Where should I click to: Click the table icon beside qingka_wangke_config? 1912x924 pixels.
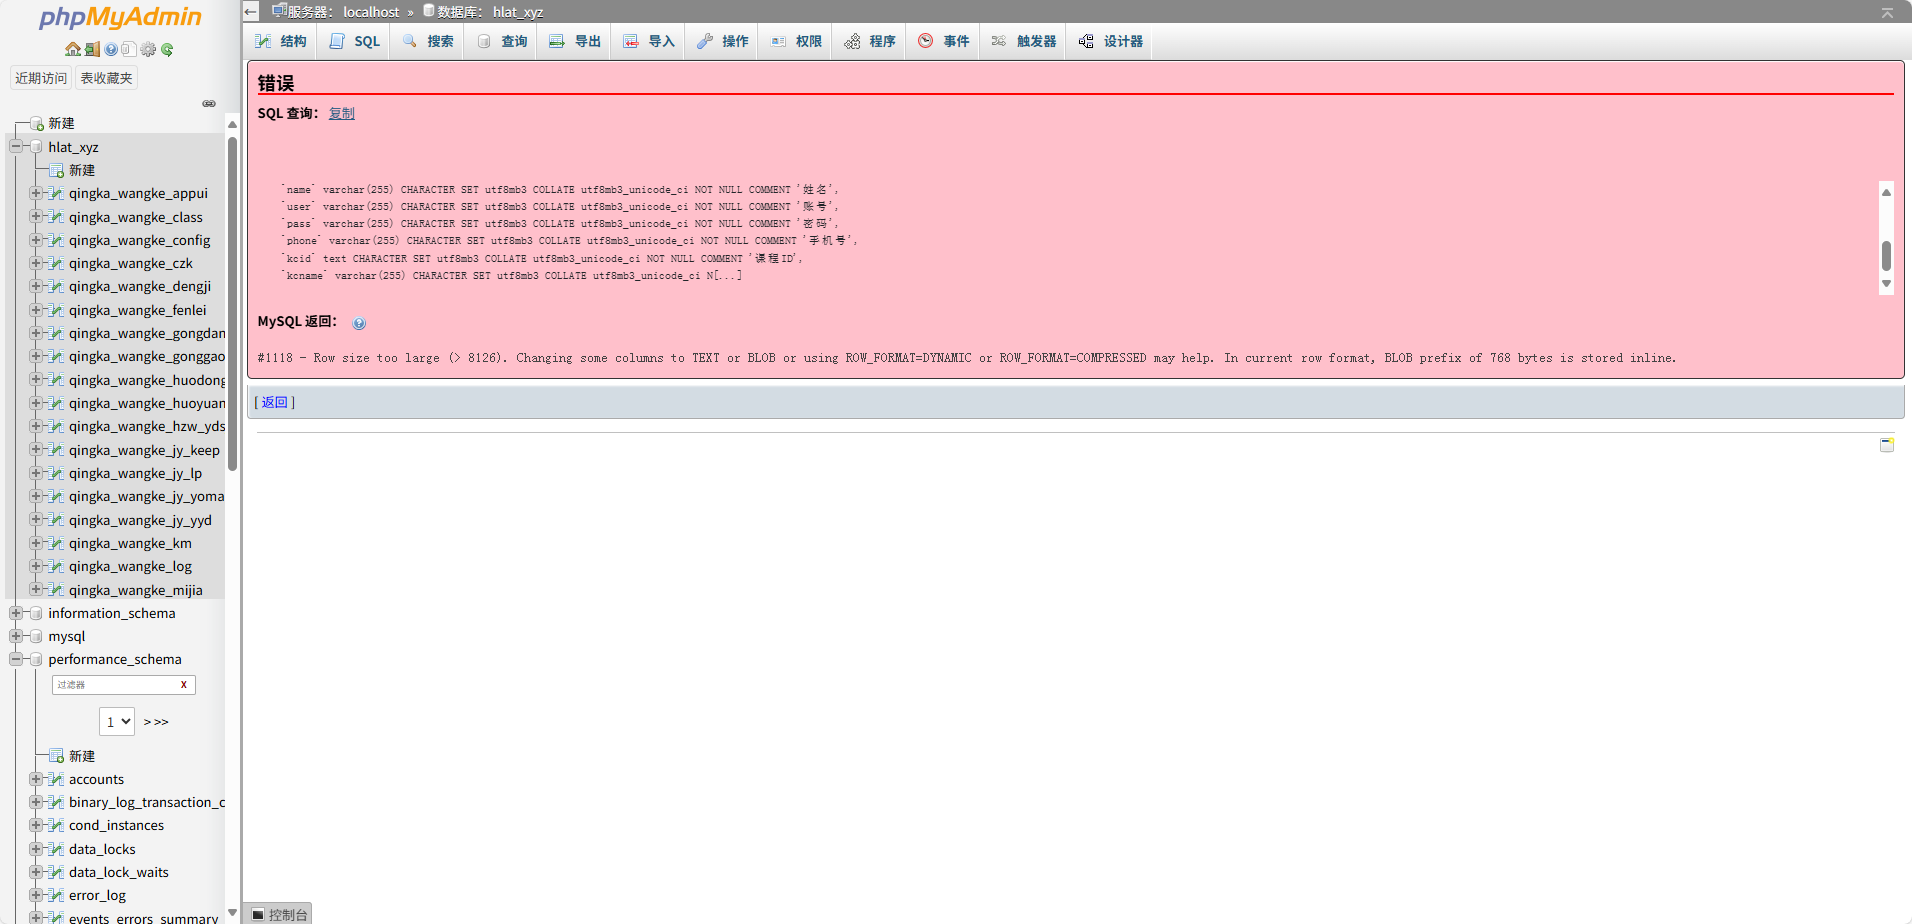[x=56, y=240]
